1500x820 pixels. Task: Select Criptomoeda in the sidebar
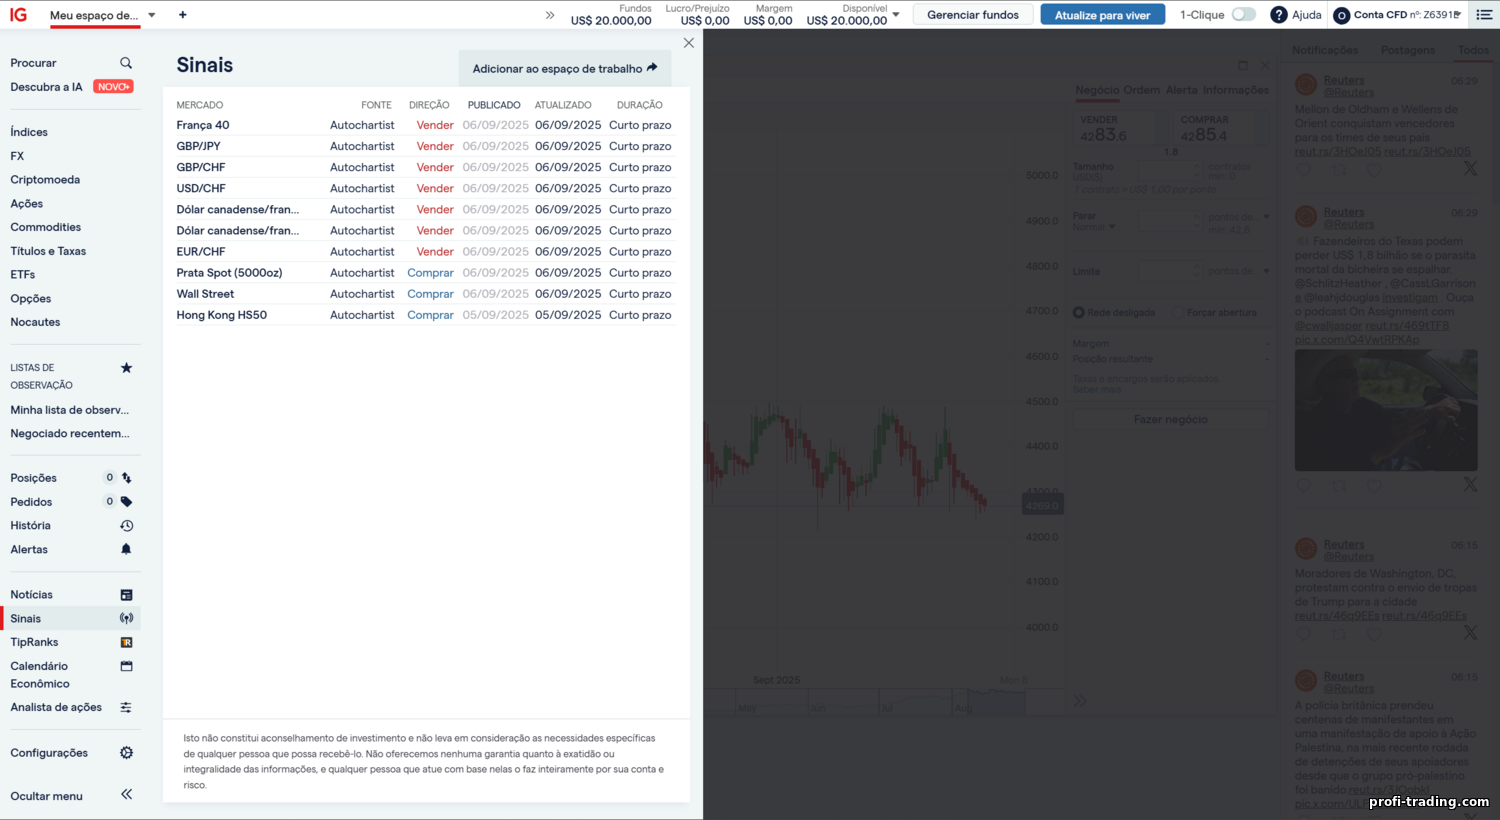45,180
